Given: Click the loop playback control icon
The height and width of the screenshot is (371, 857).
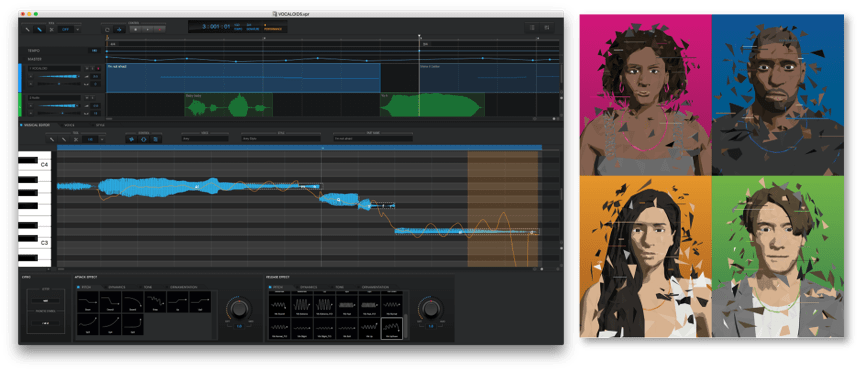Looking at the screenshot, I should (107, 30).
